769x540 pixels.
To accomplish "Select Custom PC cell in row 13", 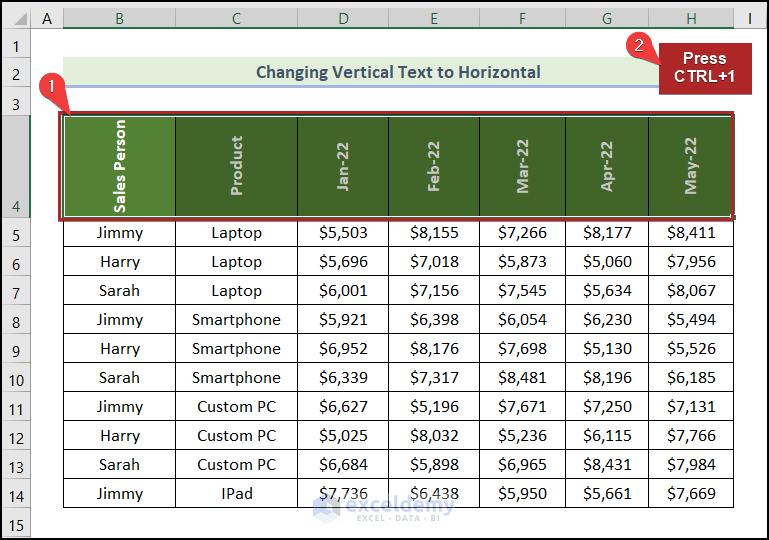I will coord(236,464).
